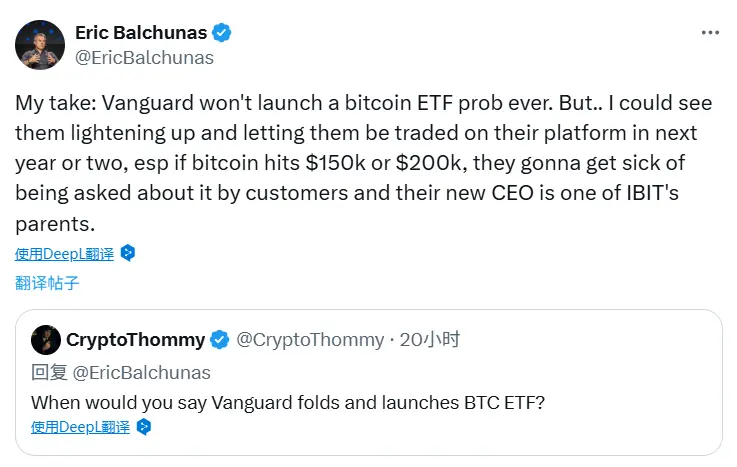
Task: Click verified badge beside CryptoThommy
Action: 220,340
